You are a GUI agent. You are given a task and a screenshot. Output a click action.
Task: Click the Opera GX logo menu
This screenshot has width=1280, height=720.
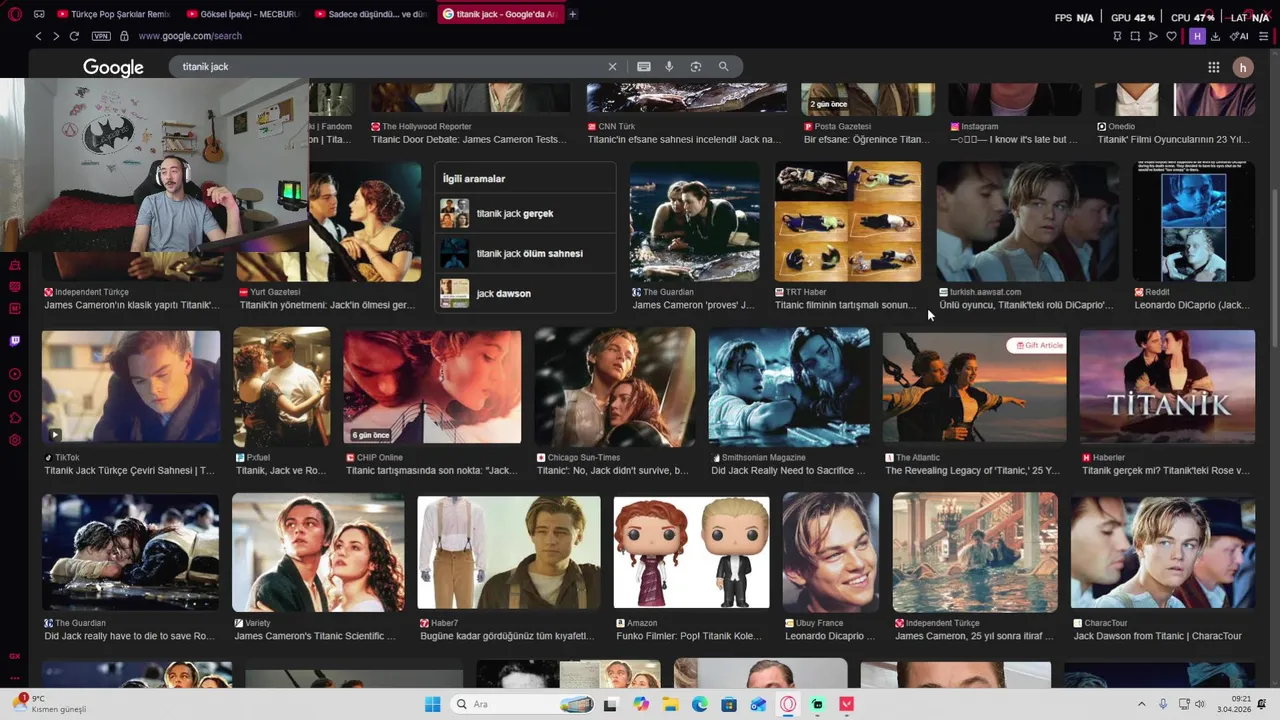(x=14, y=14)
